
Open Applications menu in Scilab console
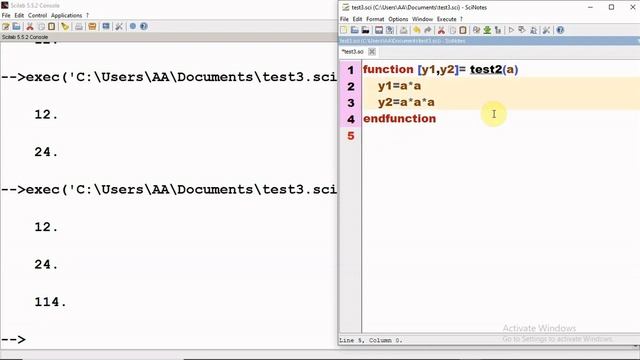click(x=67, y=16)
